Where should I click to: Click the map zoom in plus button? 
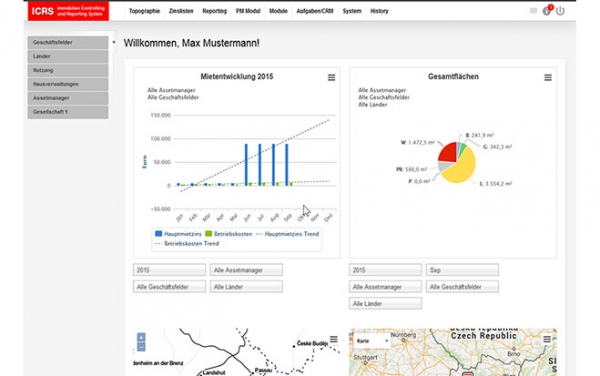141,337
